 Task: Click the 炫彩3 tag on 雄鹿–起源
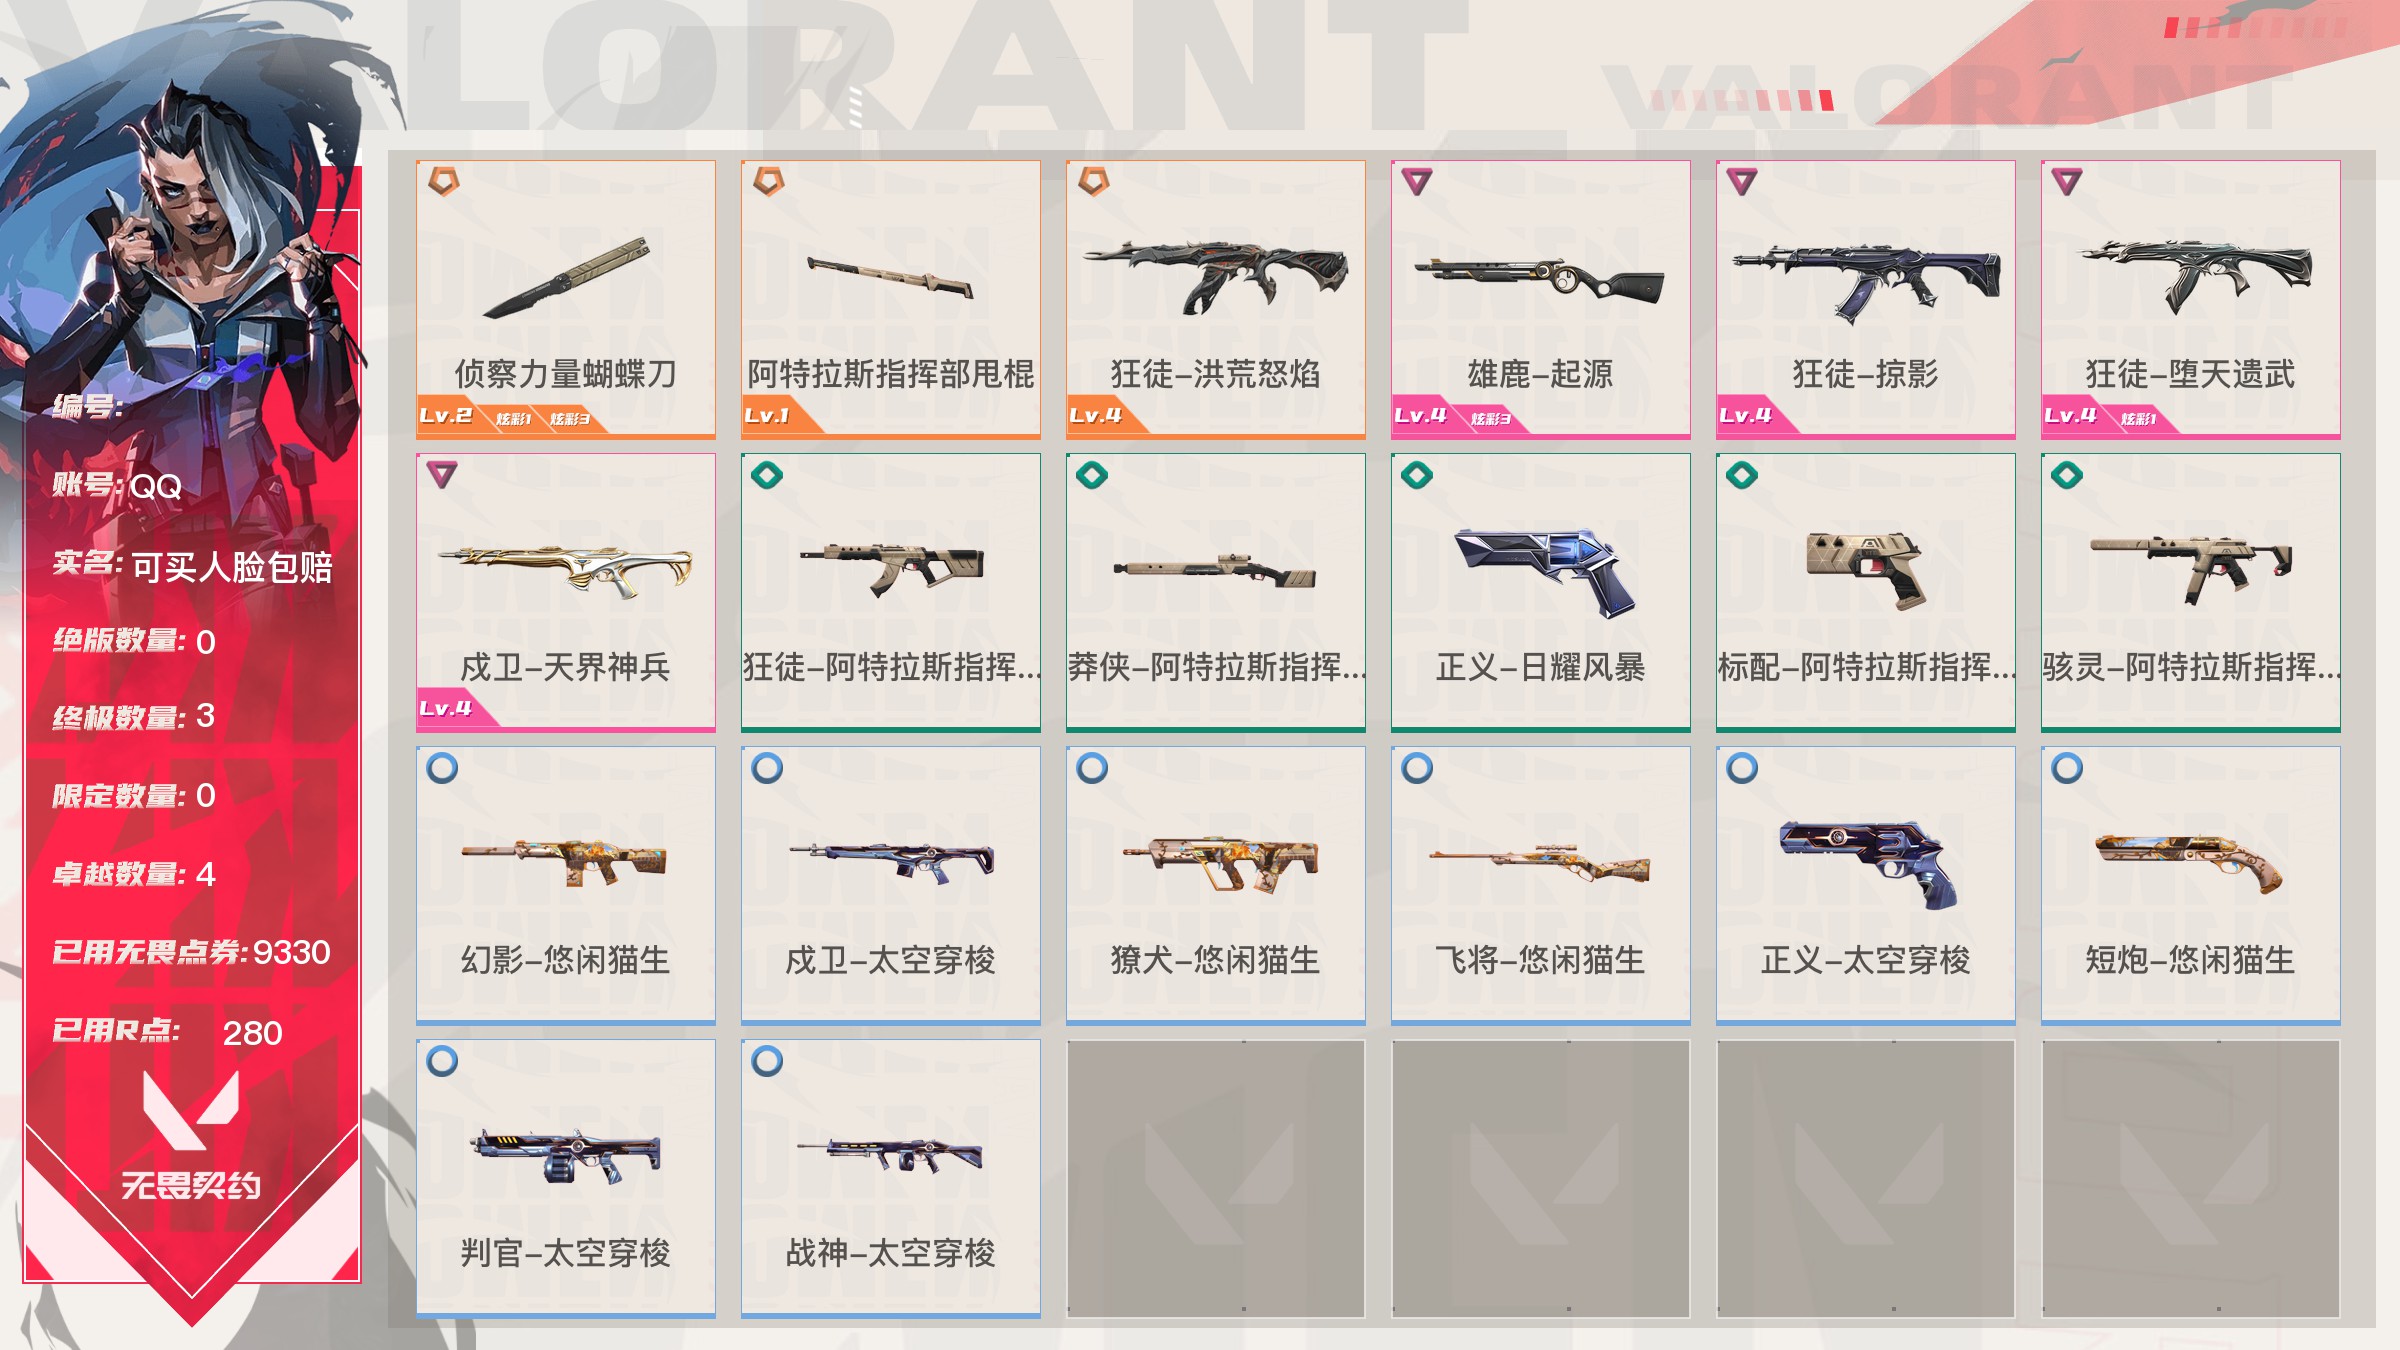click(x=1490, y=419)
